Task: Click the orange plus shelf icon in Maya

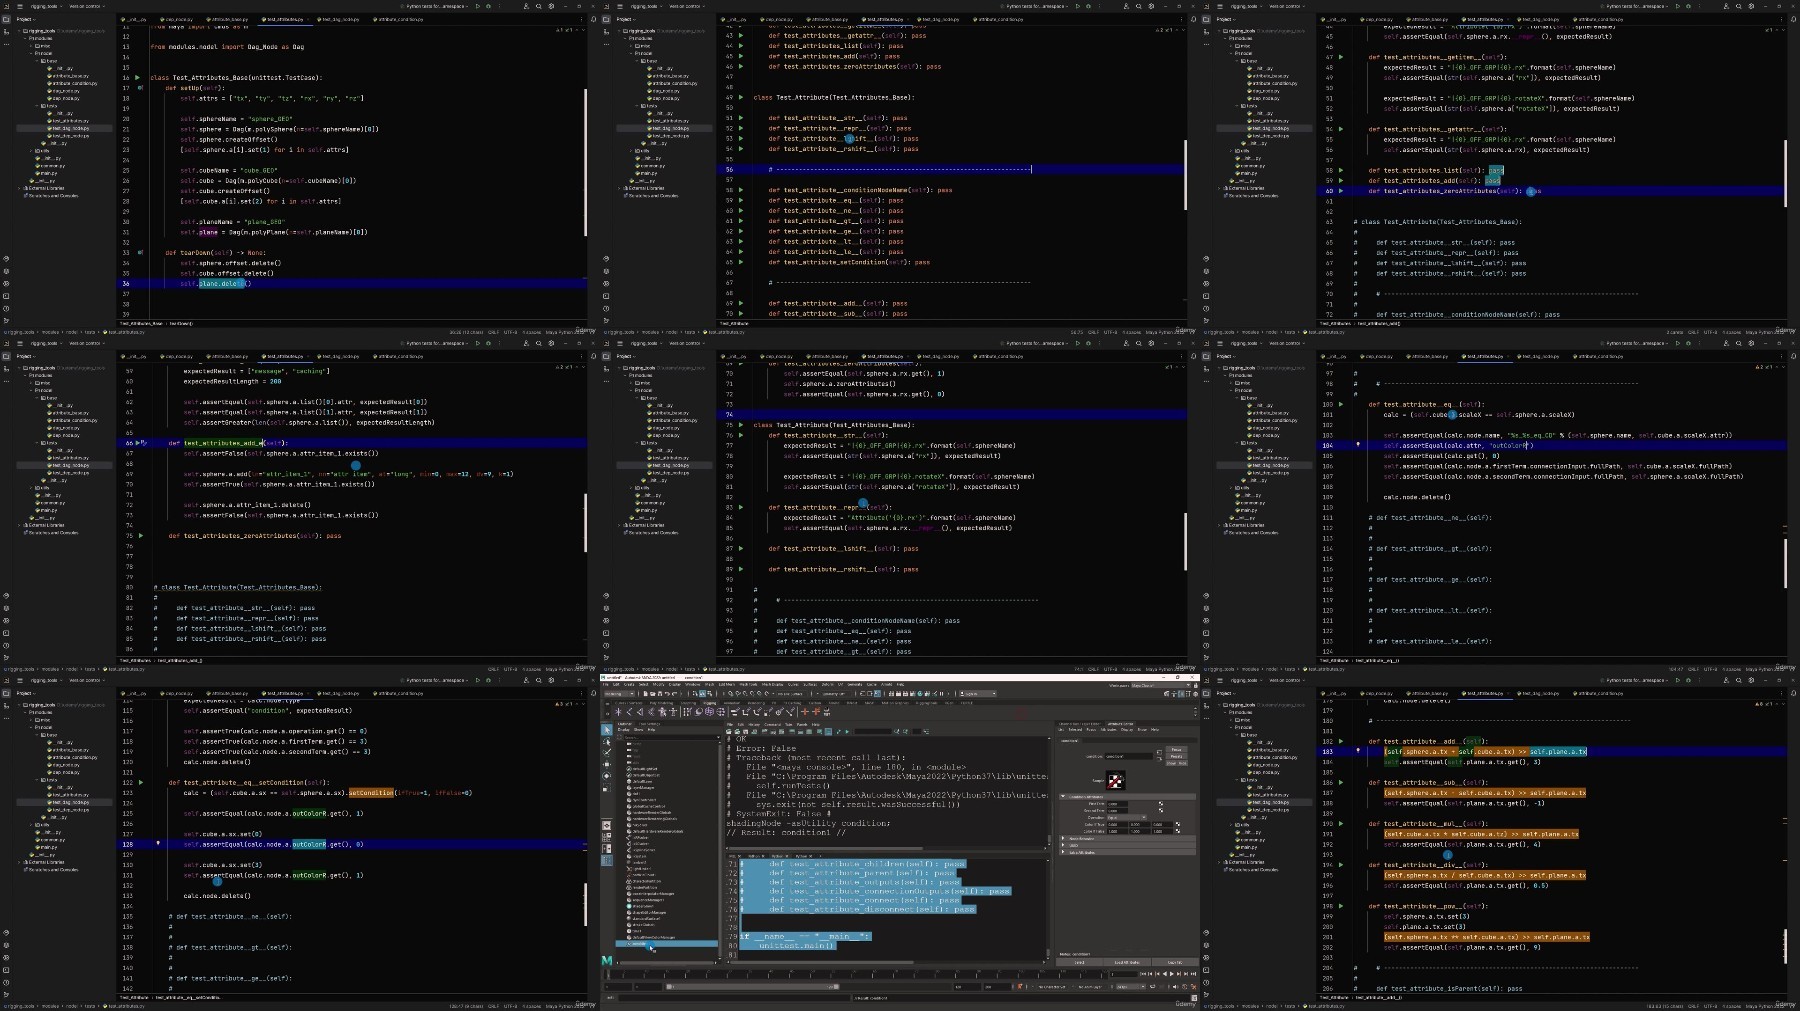Action: tap(805, 712)
